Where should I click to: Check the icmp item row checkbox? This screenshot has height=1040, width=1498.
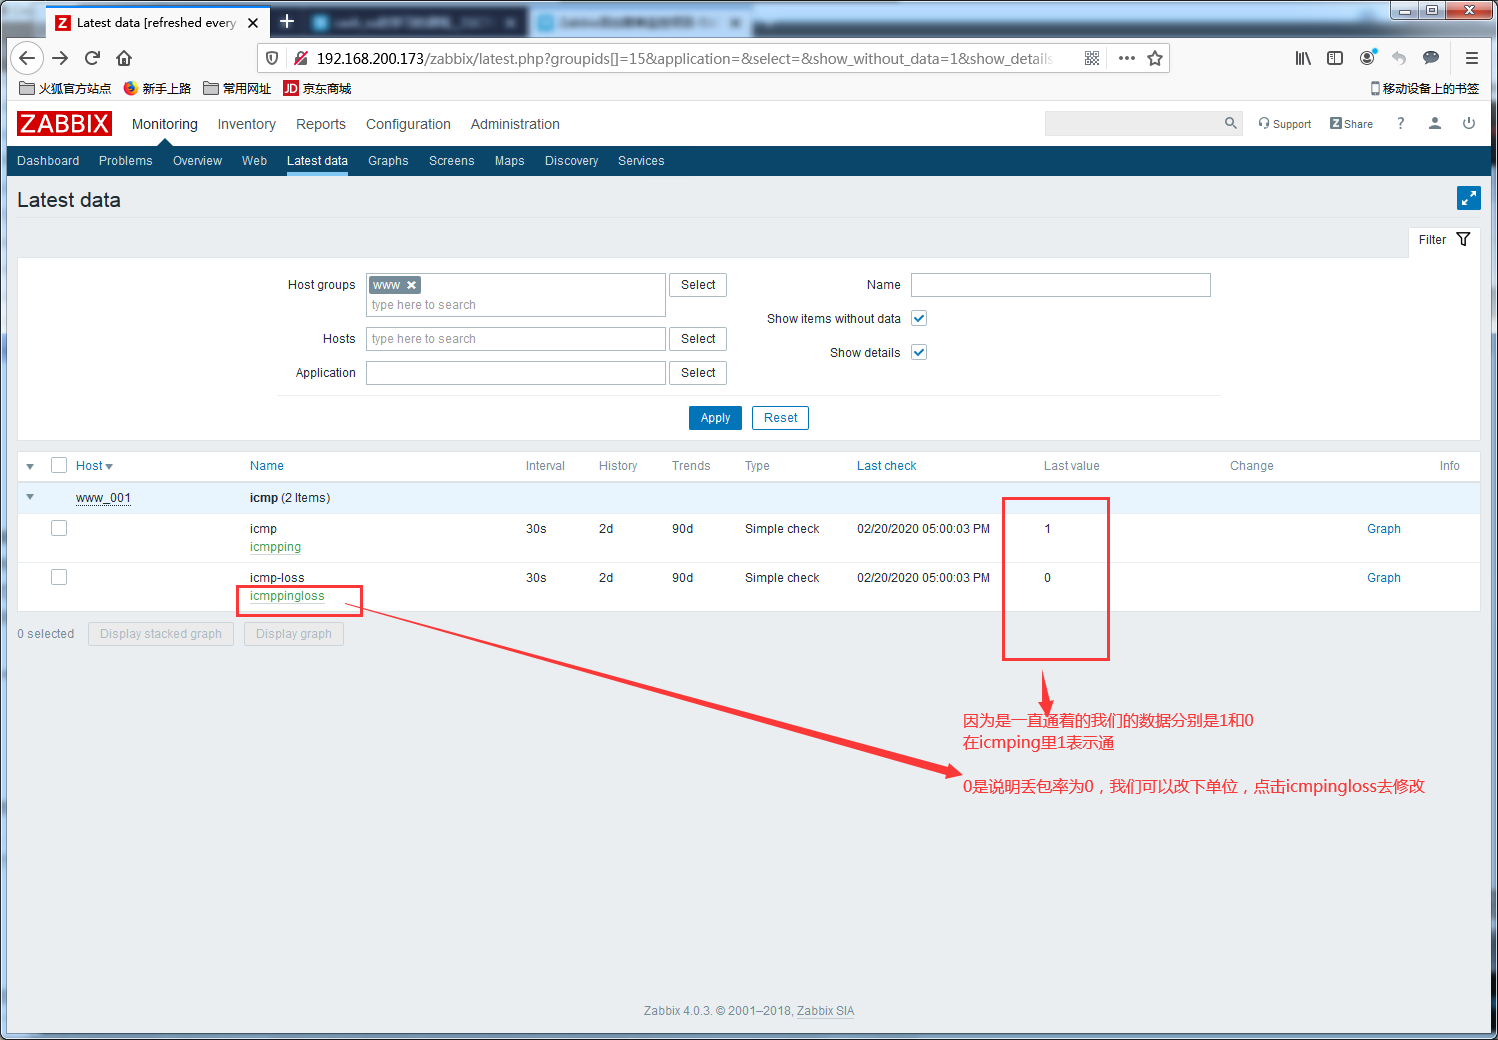59,528
